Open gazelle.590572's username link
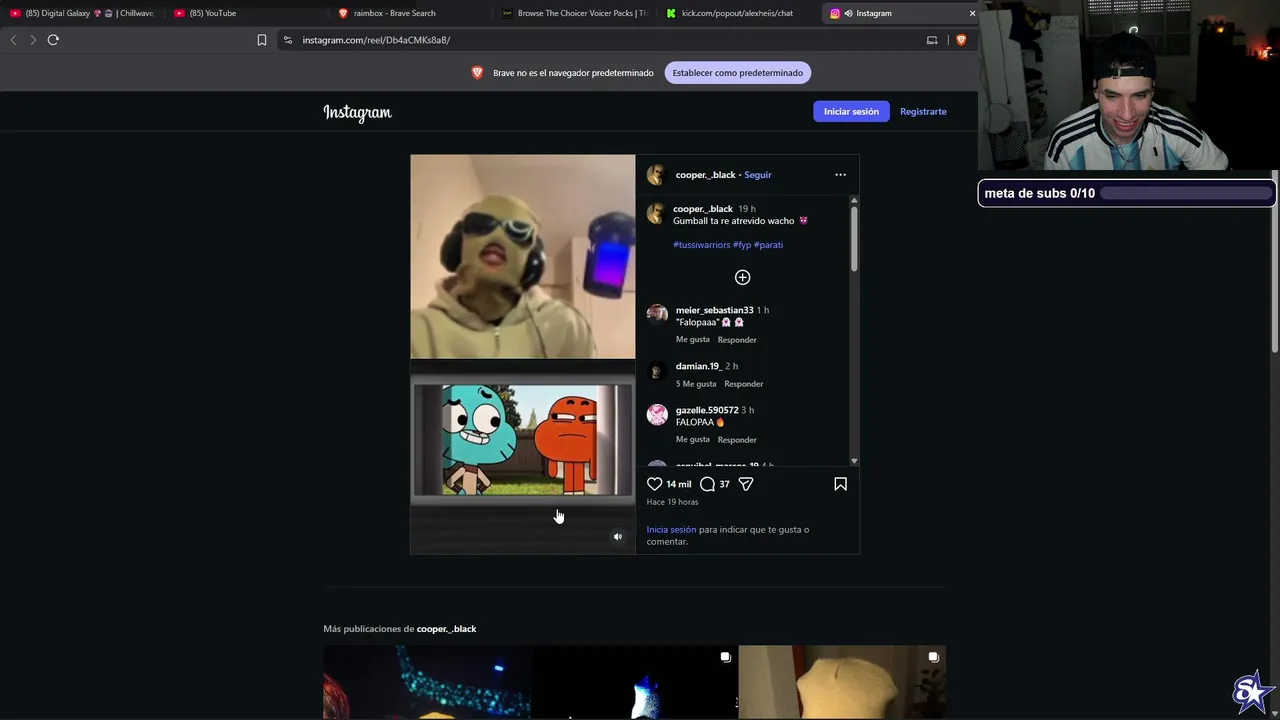The height and width of the screenshot is (720, 1280). coord(707,411)
